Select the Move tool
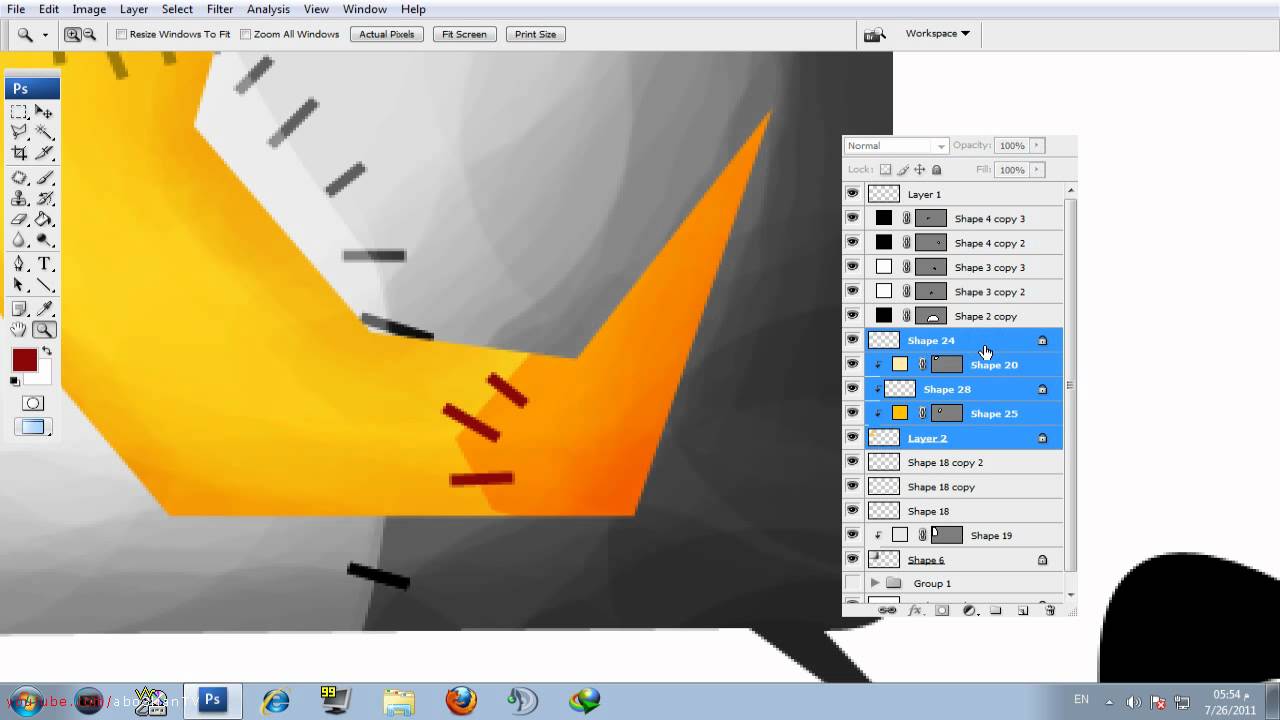 click(44, 112)
